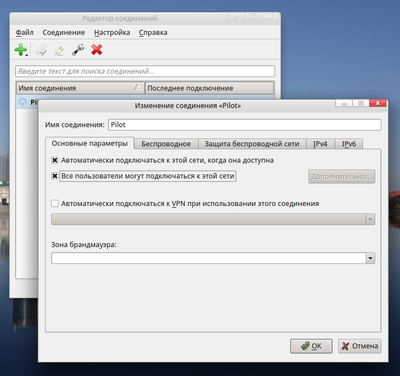Enable automatic VPN connection checkbox
The height and width of the screenshot is (376, 400).
click(55, 203)
